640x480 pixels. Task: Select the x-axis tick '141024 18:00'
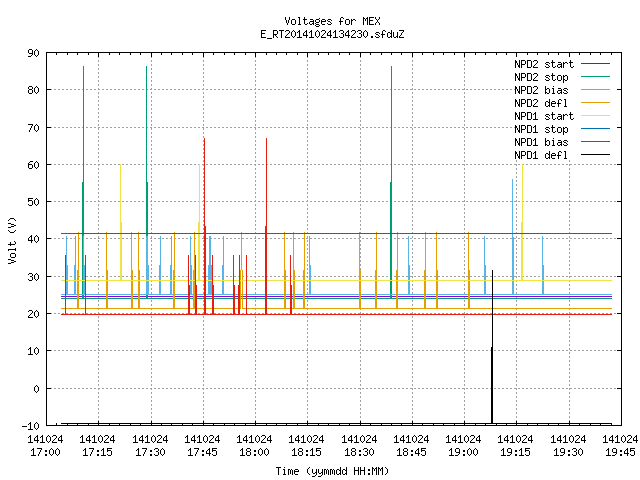254,446
